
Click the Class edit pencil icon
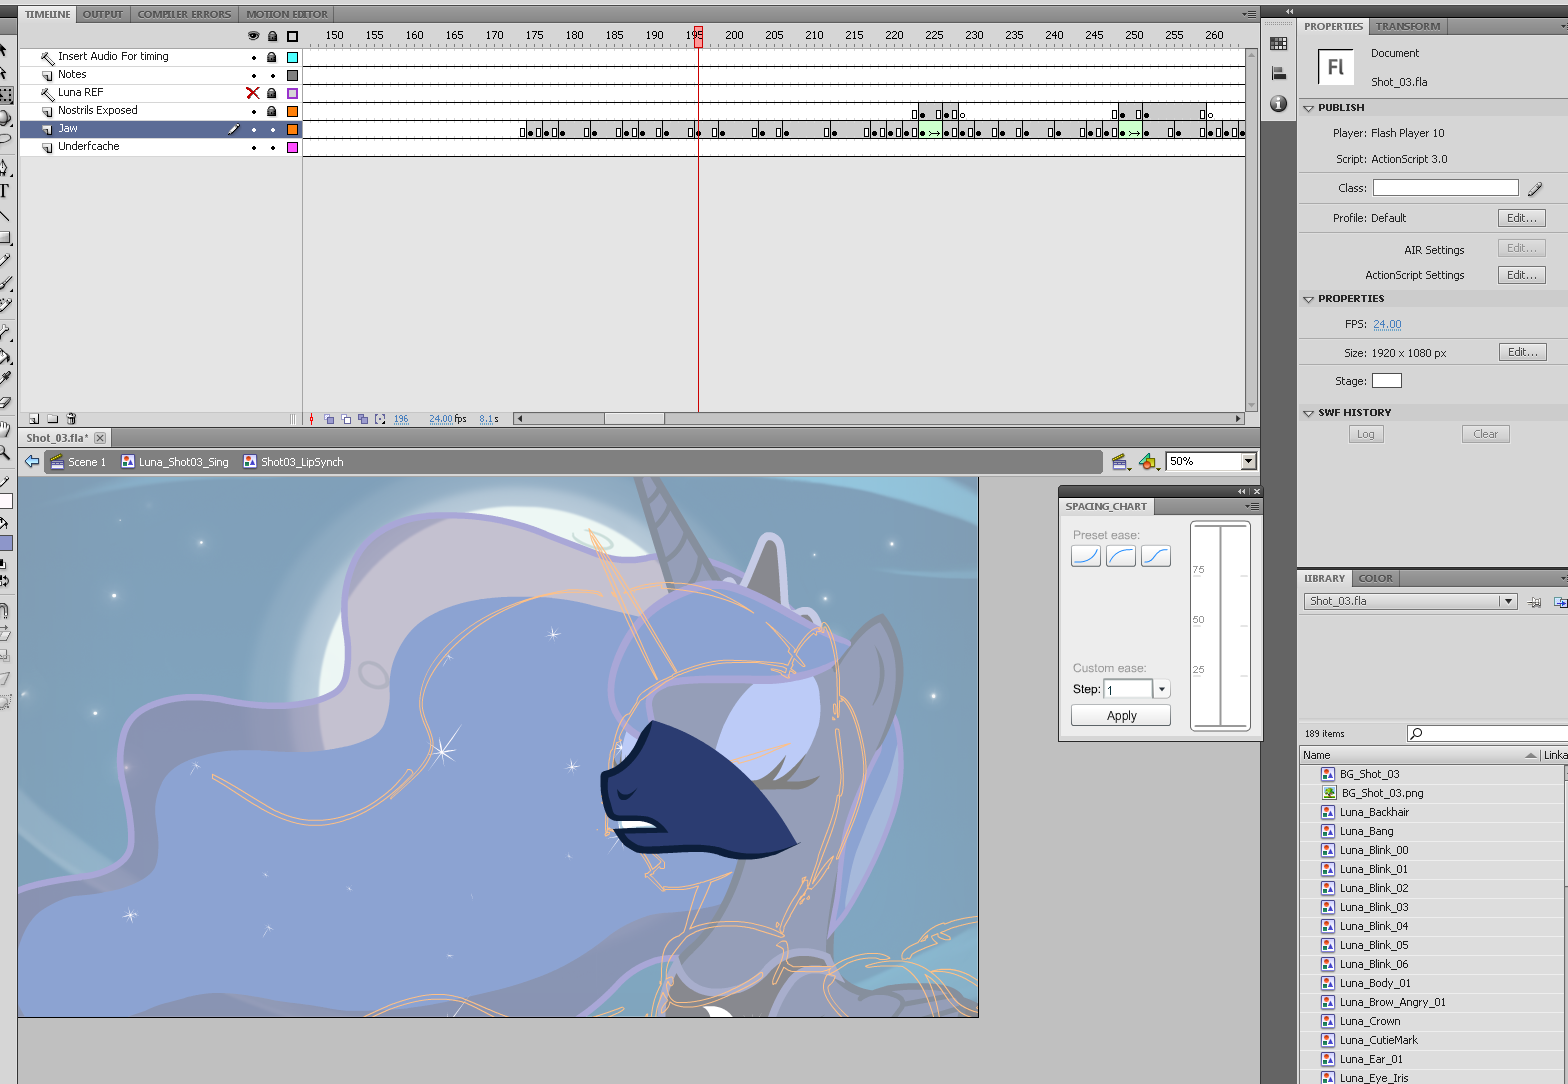1535,188
